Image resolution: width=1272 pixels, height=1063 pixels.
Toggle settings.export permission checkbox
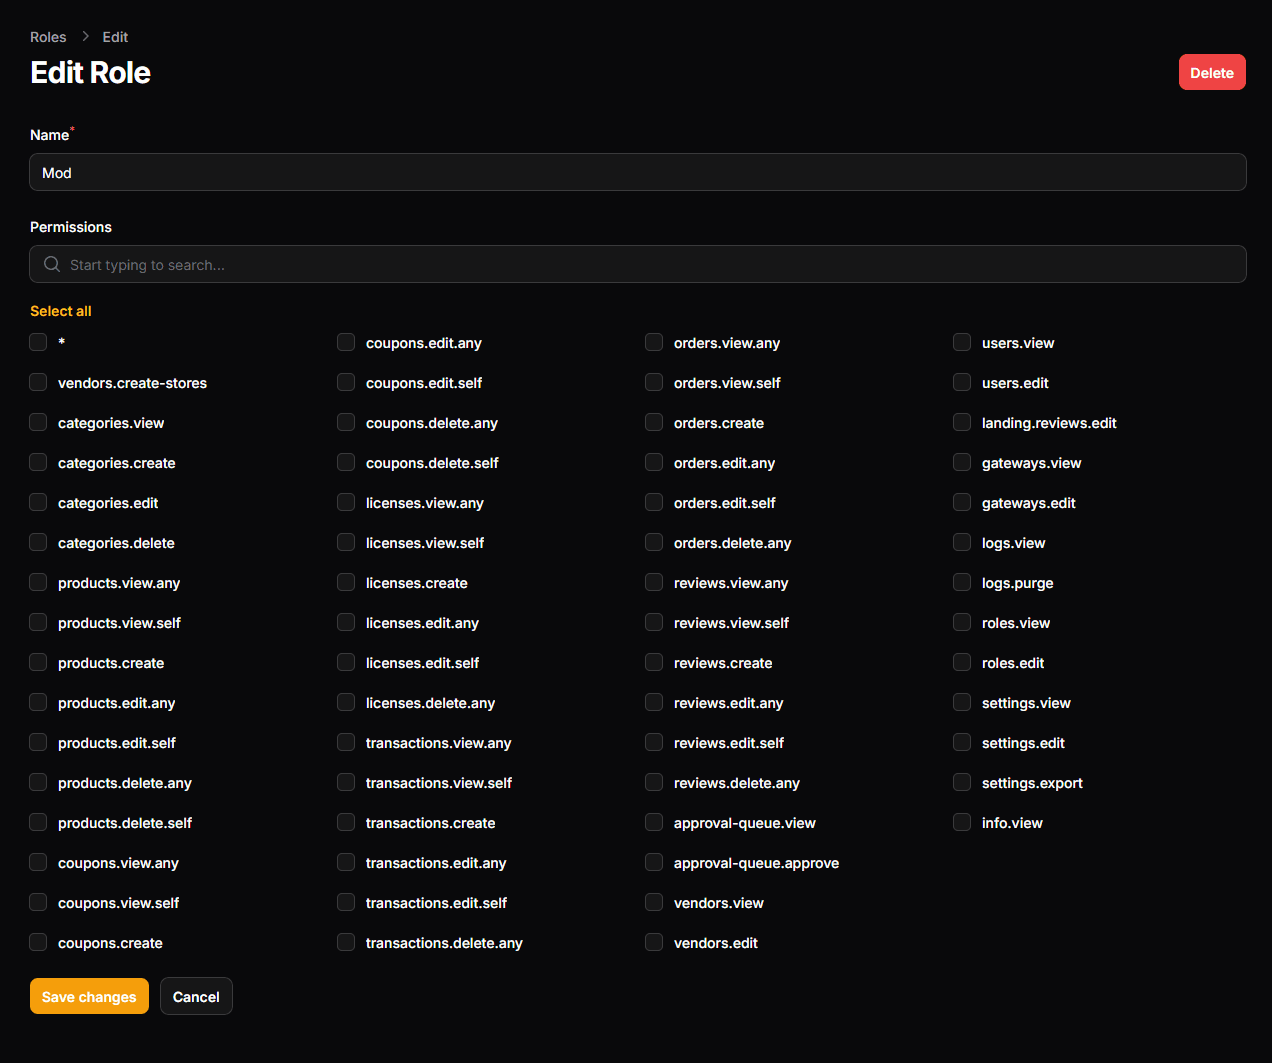tap(962, 782)
